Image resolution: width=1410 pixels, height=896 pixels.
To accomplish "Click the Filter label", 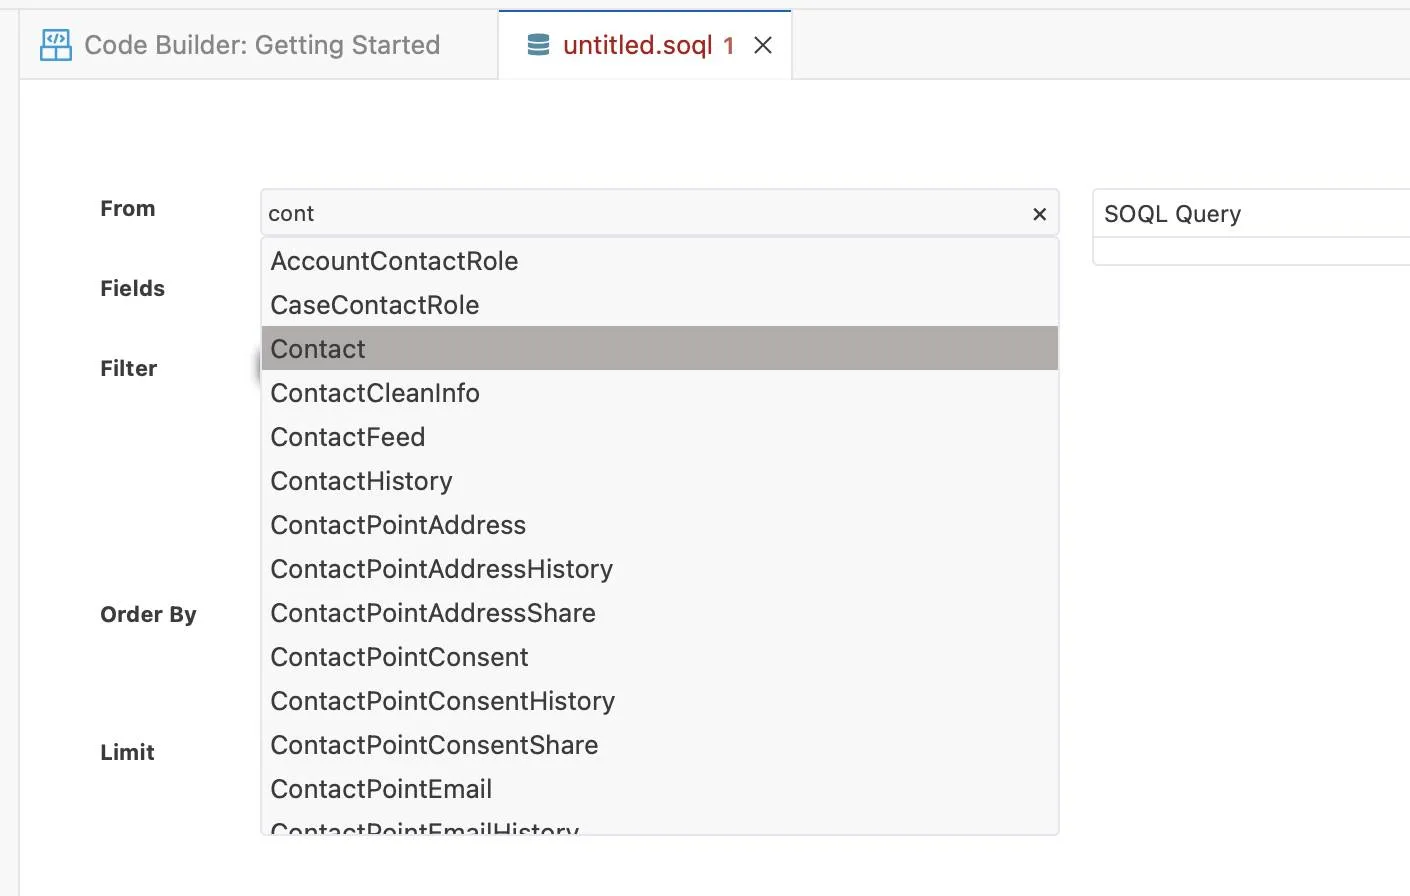I will (x=128, y=368).
